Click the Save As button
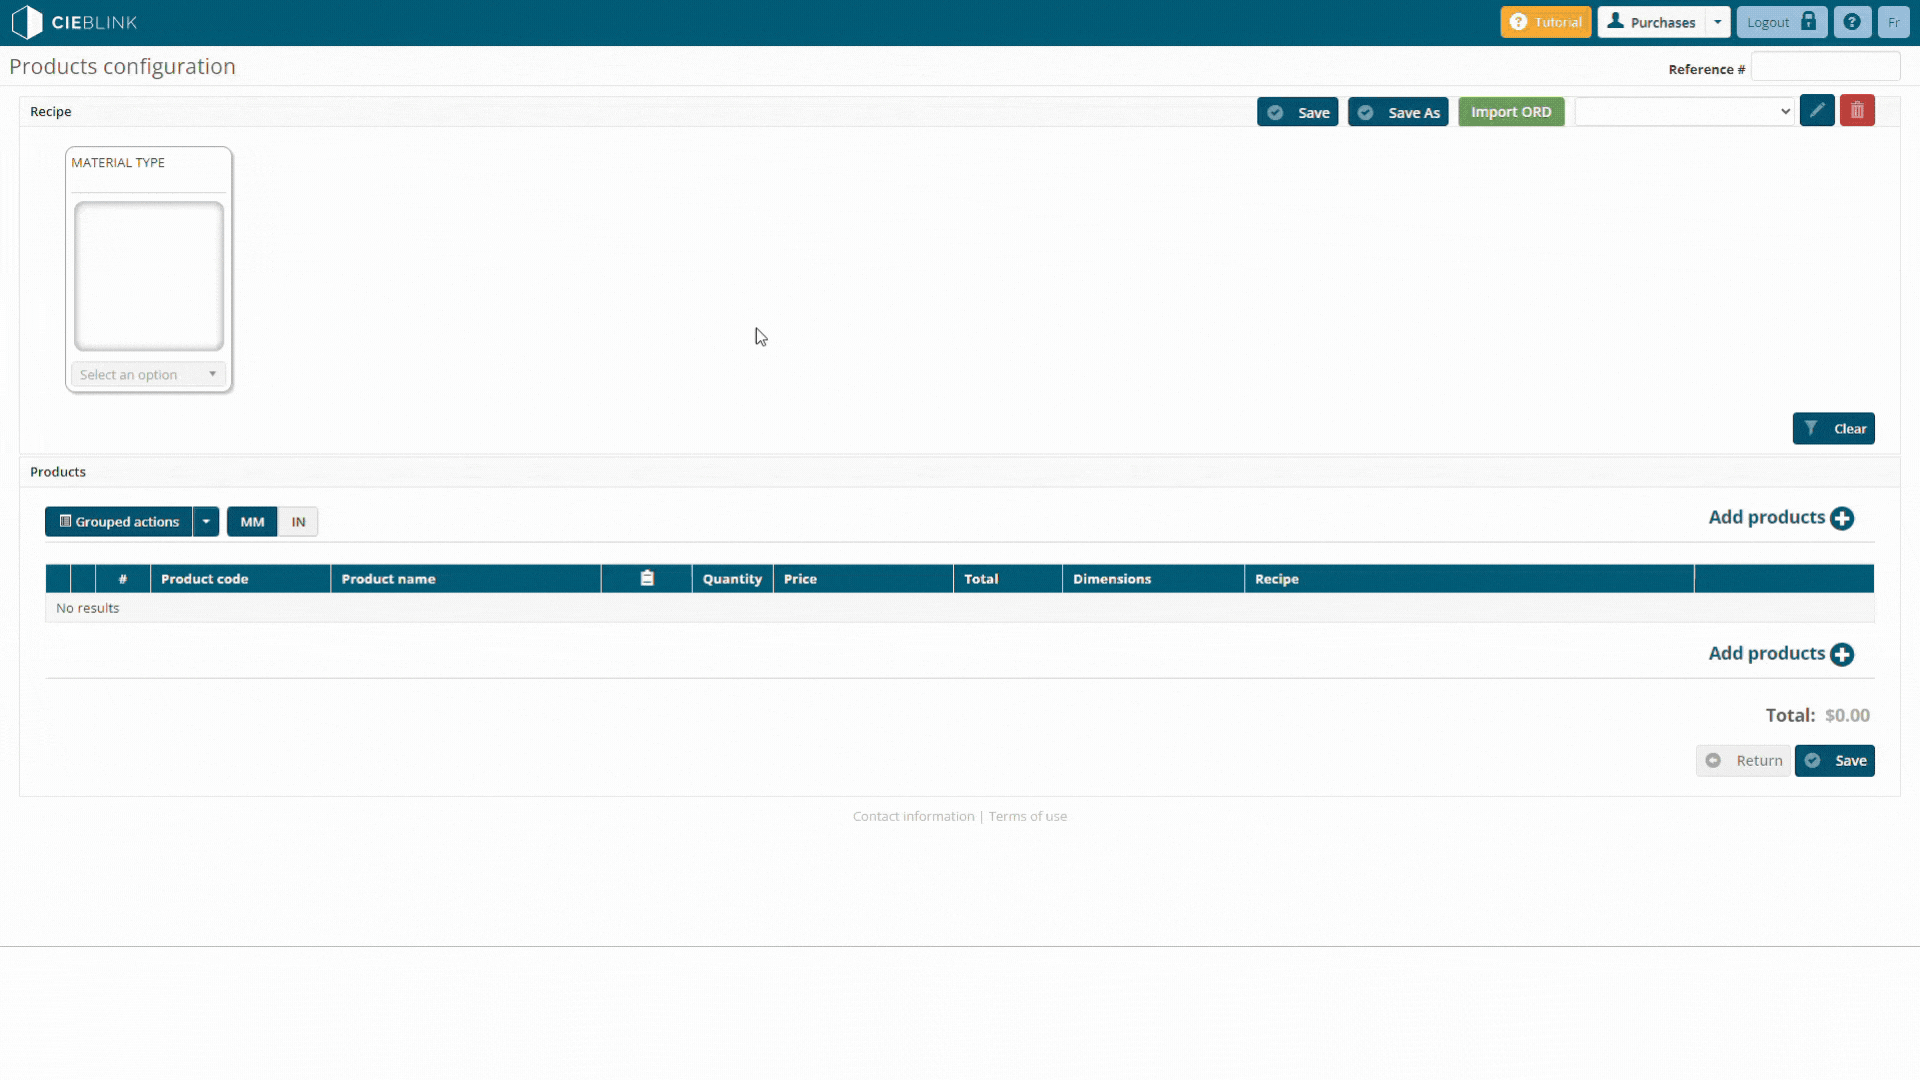1920x1080 pixels. pos(1398,112)
